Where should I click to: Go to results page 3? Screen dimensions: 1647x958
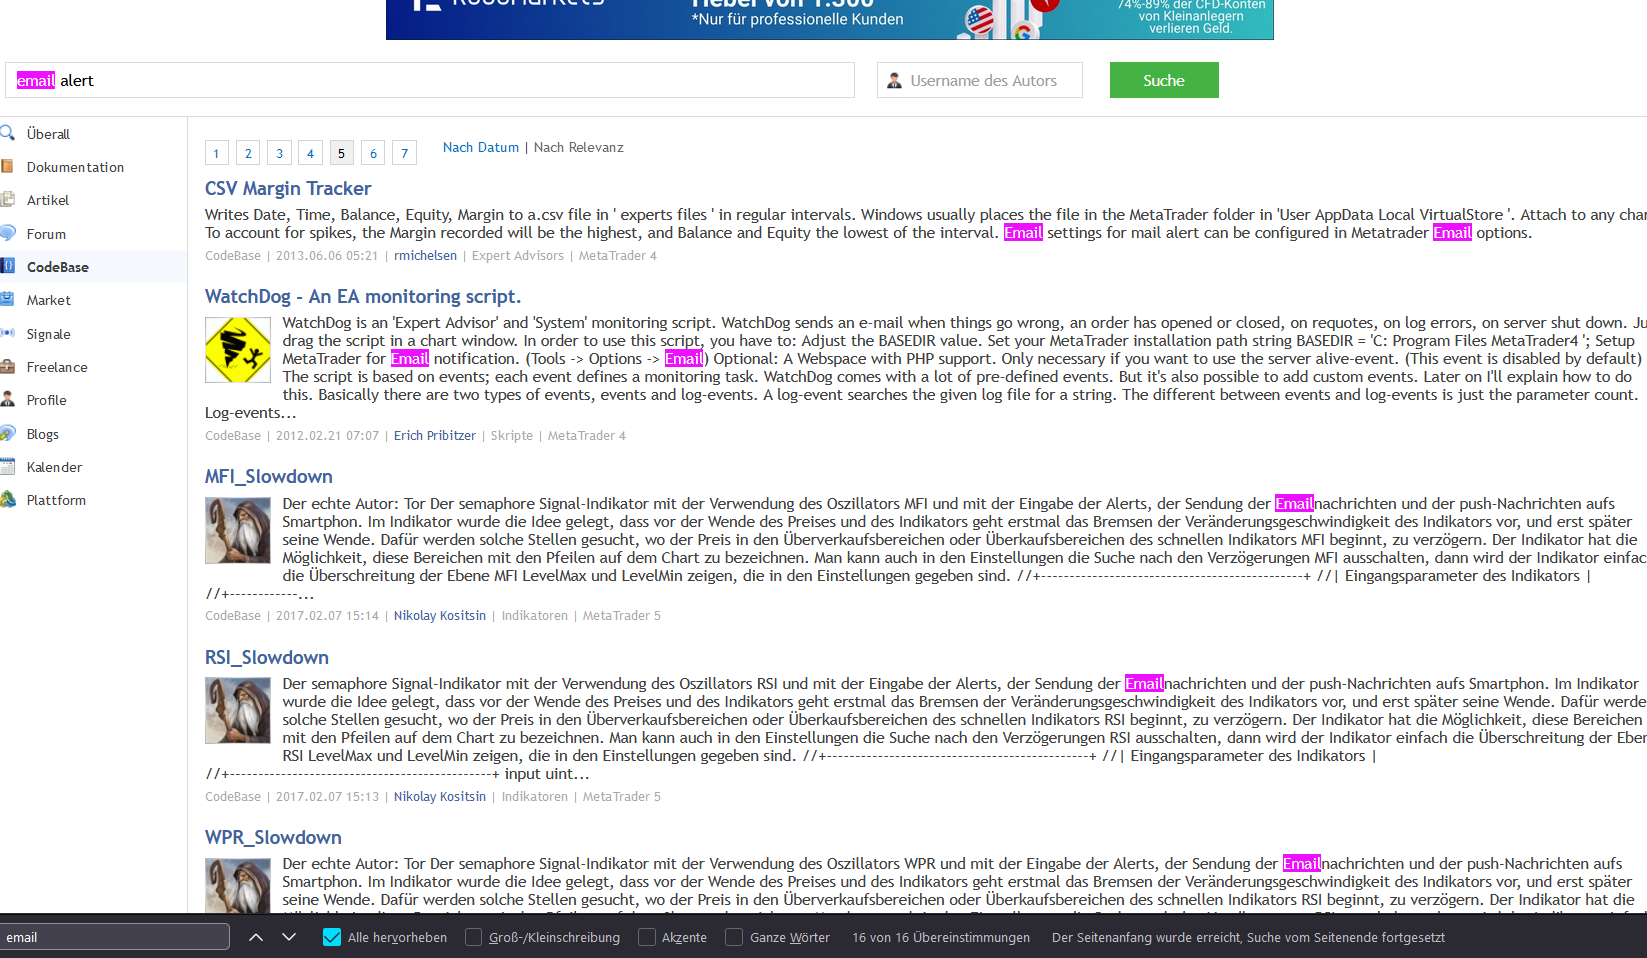(280, 153)
